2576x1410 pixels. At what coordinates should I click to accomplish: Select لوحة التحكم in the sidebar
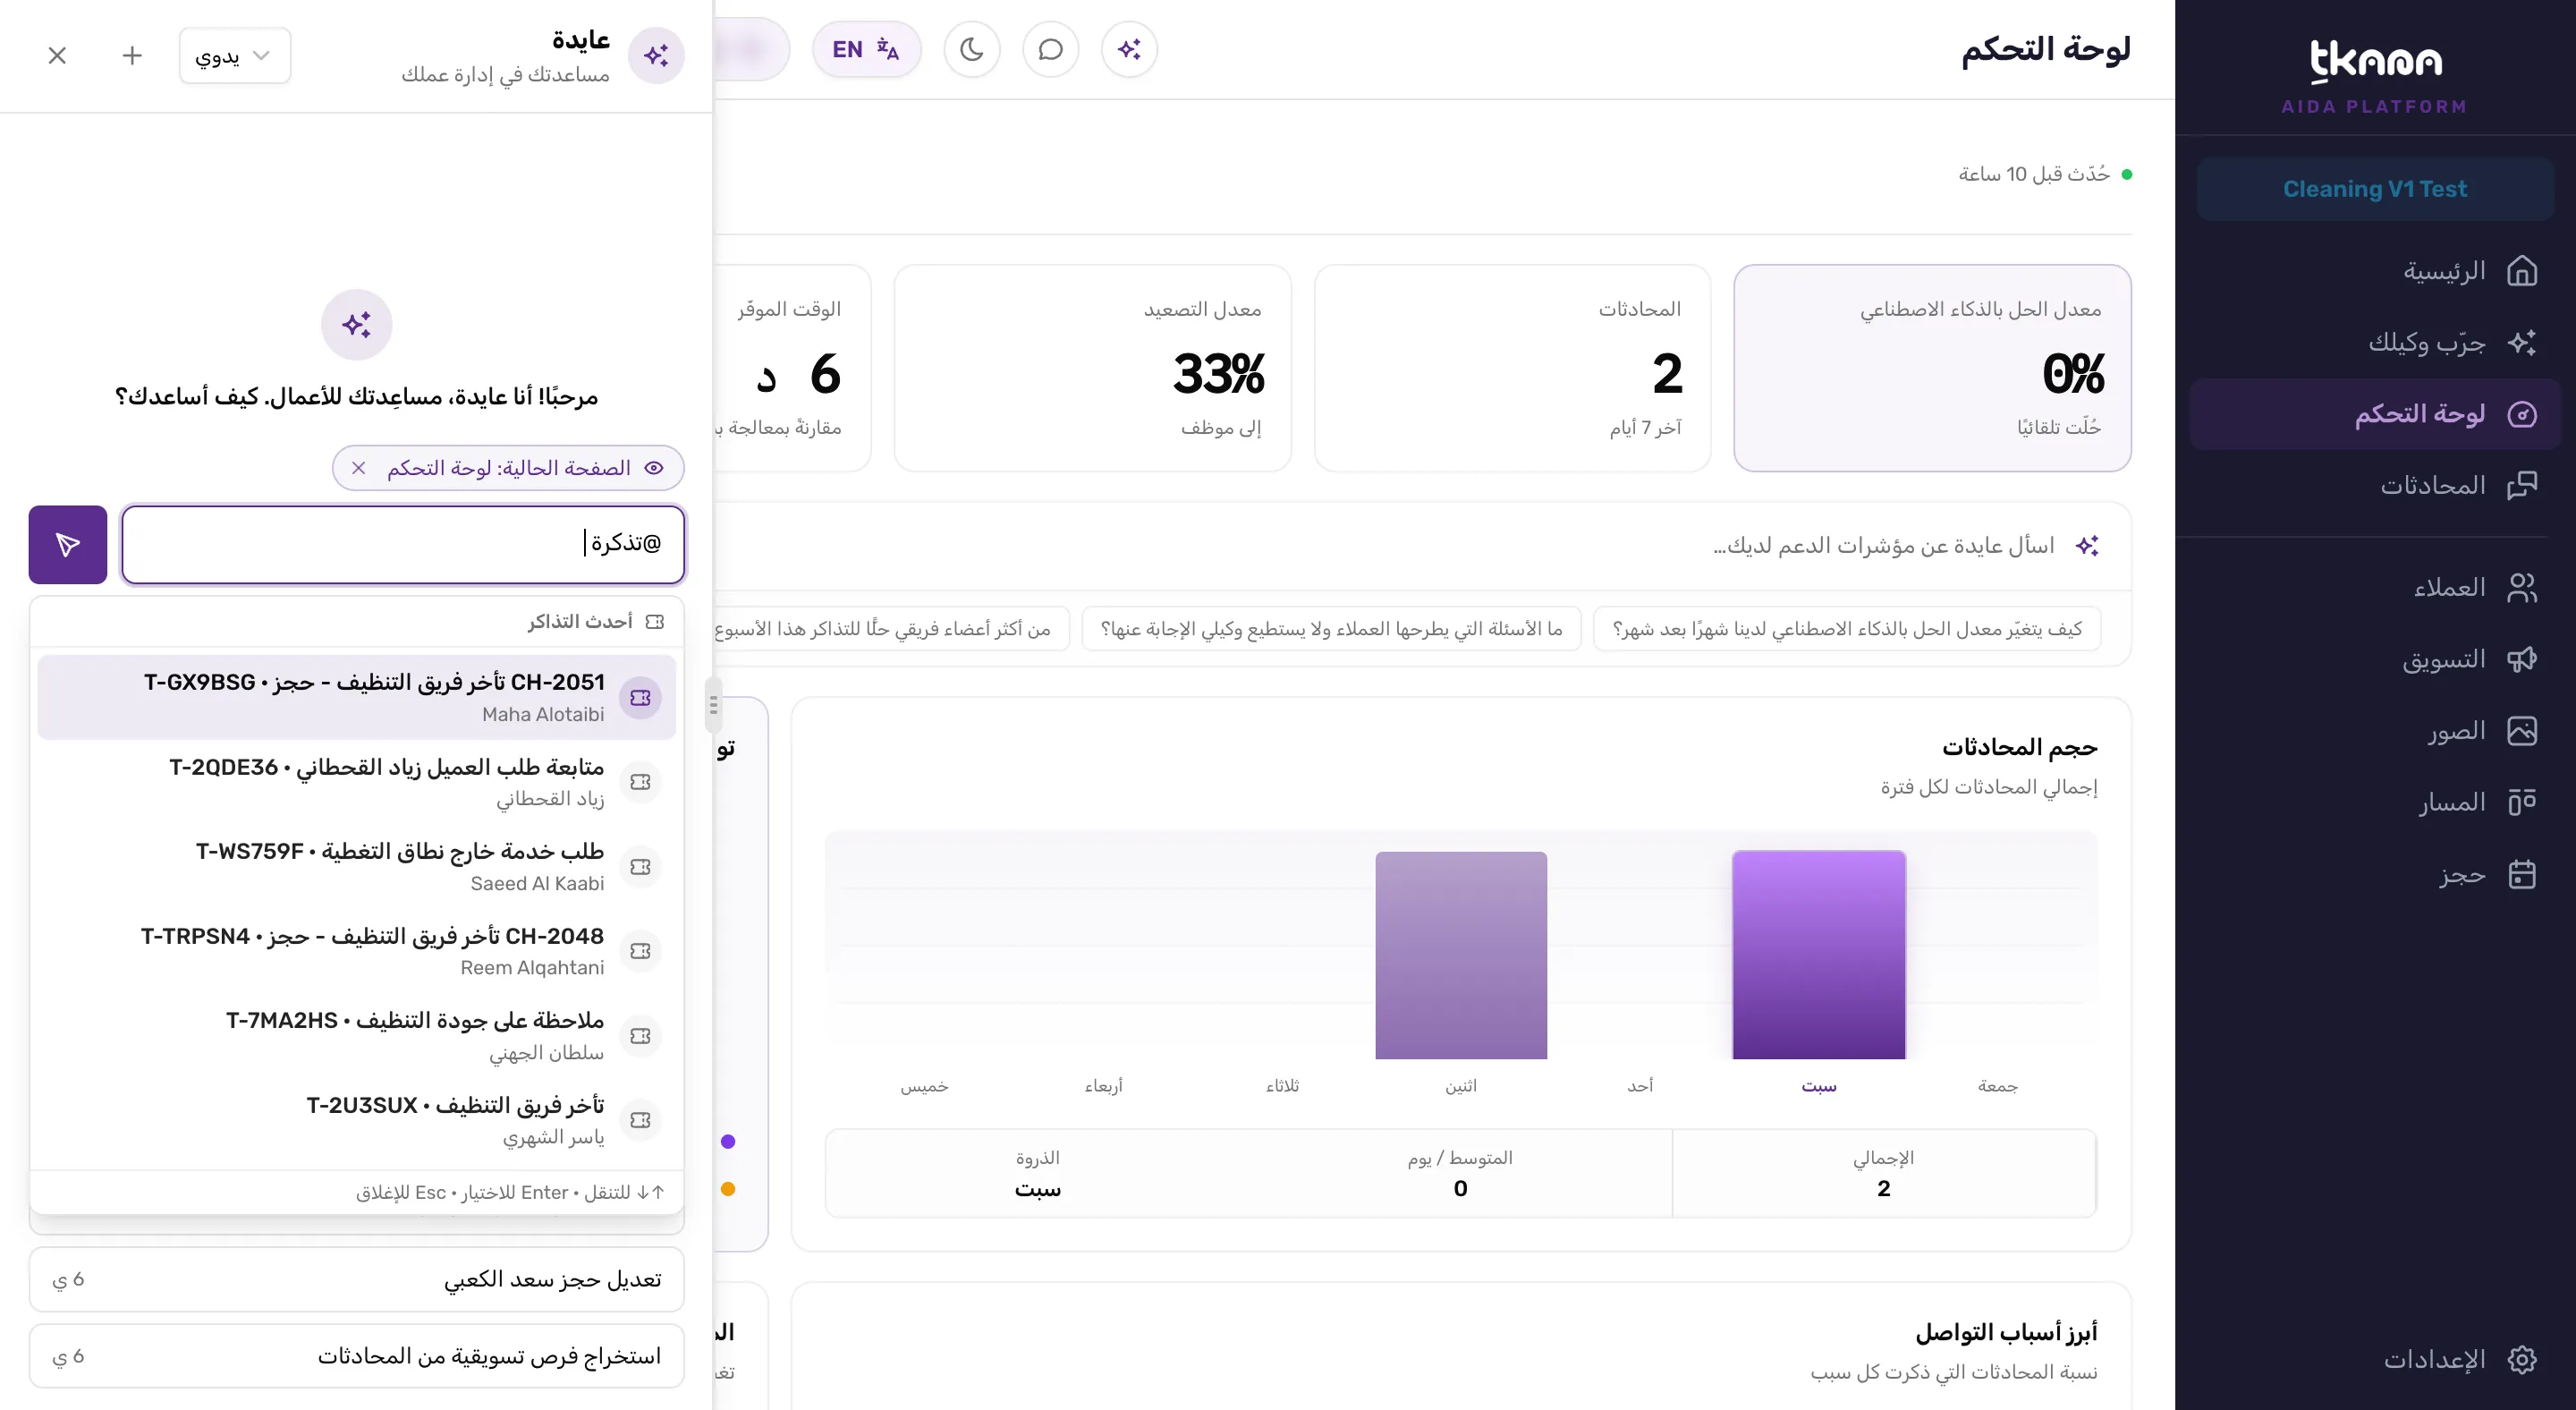pyautogui.click(x=2374, y=414)
